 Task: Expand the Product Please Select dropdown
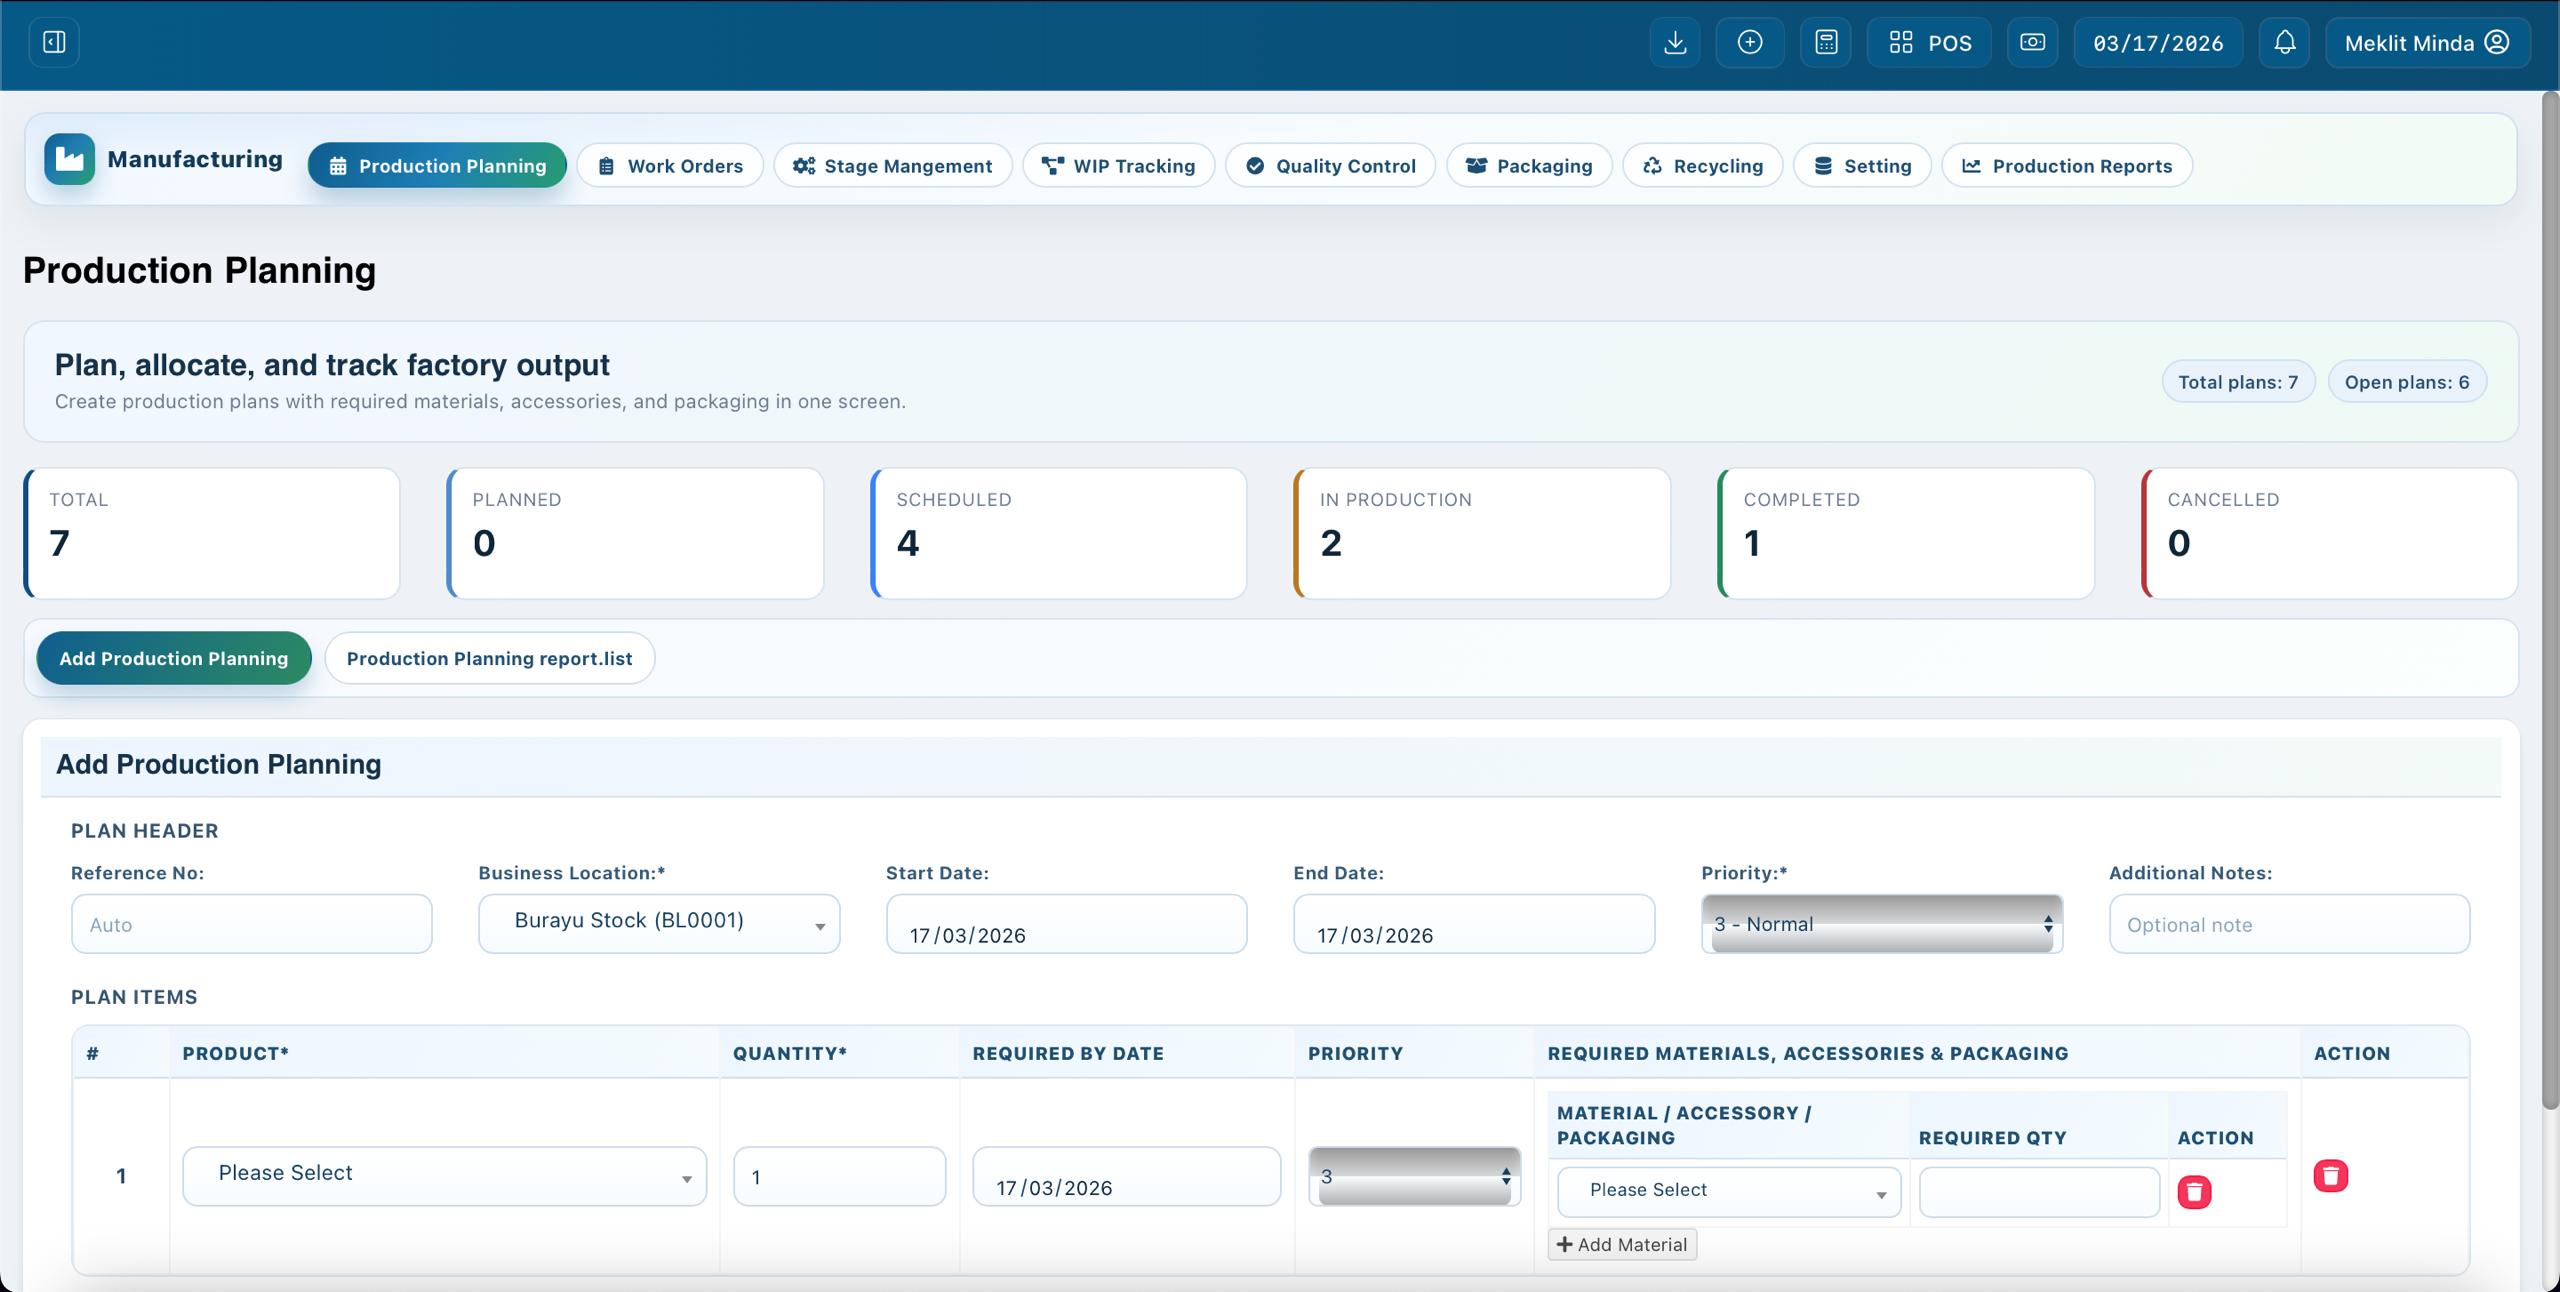click(444, 1176)
